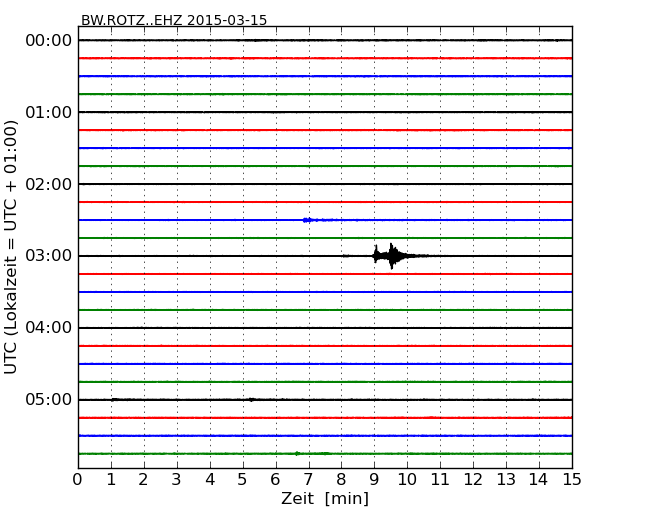The height and width of the screenshot is (520, 650).
Task: Click the x-axis tick label 8
Action: click(x=341, y=480)
